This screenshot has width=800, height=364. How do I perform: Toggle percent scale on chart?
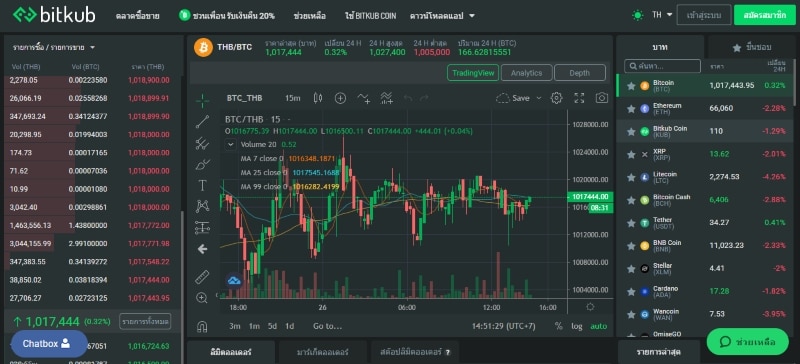tap(558, 326)
